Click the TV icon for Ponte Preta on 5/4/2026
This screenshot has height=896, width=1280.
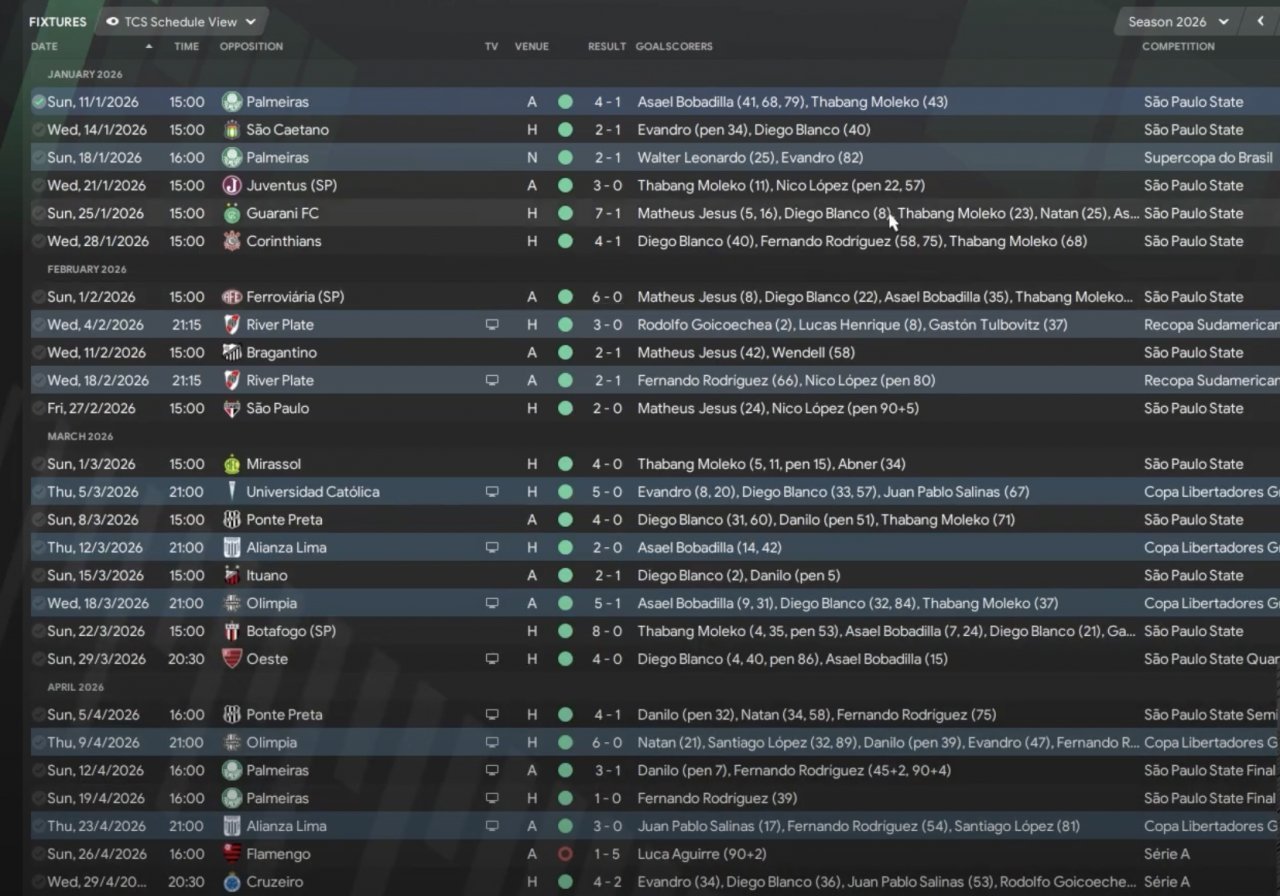point(491,715)
